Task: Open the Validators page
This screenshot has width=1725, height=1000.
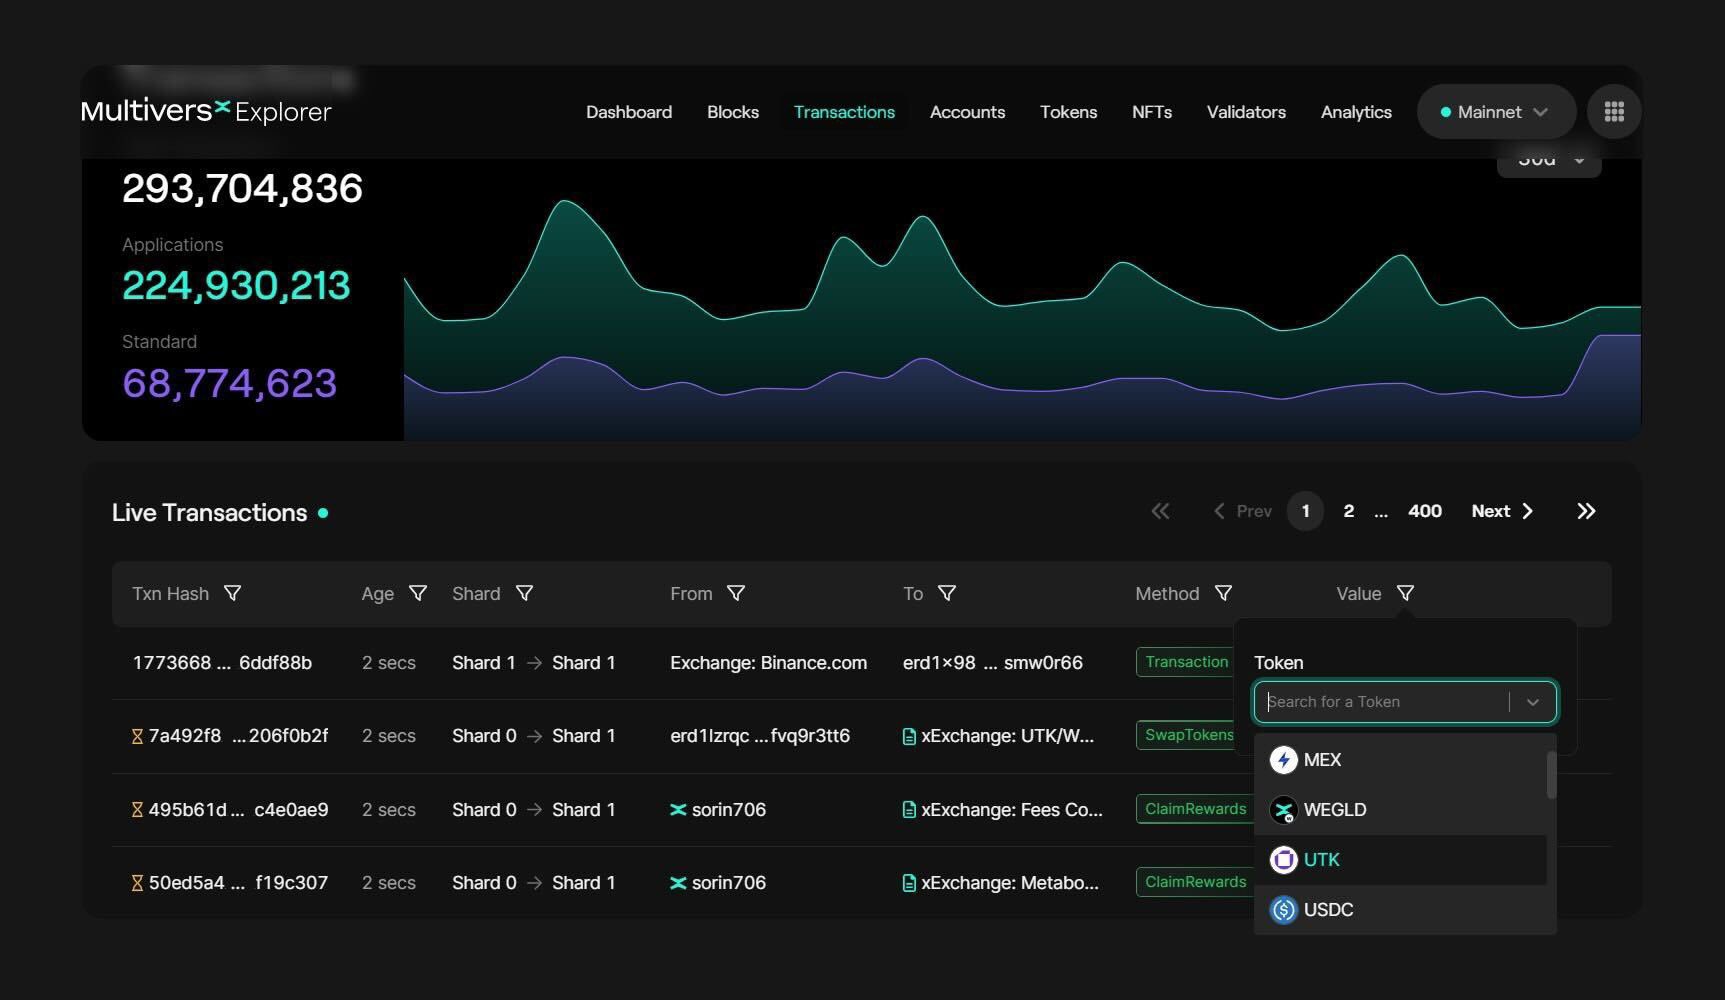Action: pos(1246,112)
